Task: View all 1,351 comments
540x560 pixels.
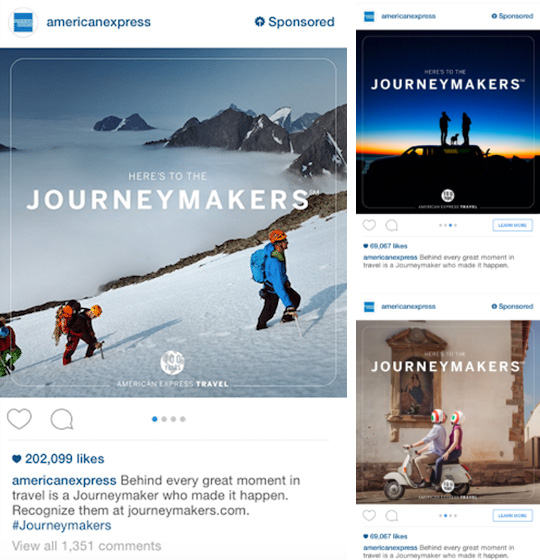Action: (87, 546)
